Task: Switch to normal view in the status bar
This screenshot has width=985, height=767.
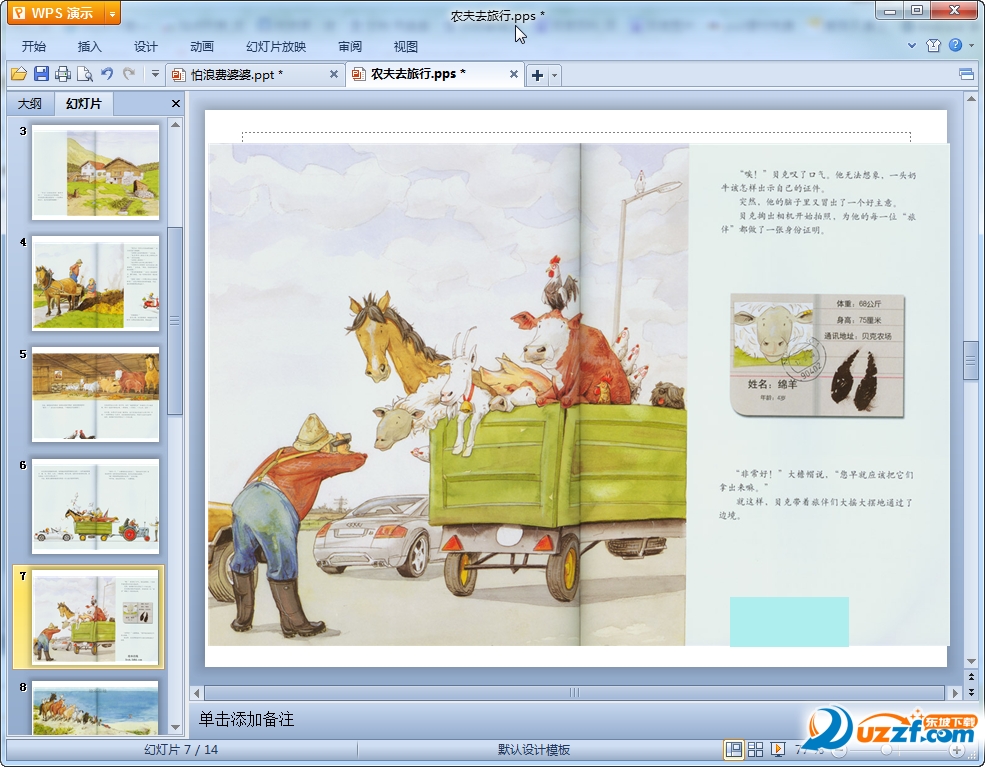Action: pyautogui.click(x=733, y=749)
